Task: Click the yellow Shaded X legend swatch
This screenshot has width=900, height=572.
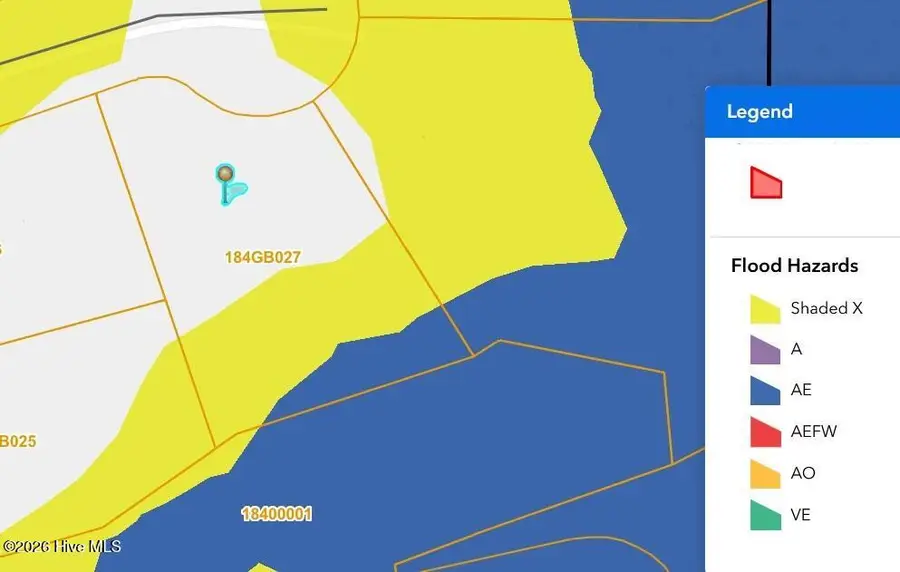Action: [x=765, y=309]
